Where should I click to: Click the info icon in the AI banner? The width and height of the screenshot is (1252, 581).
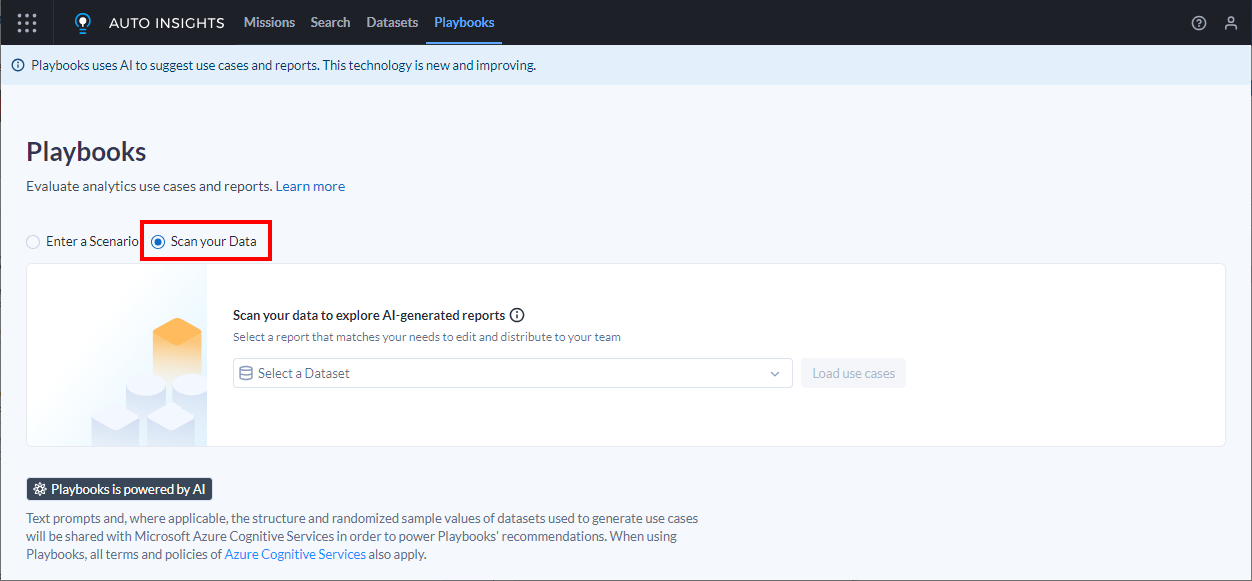[x=18, y=65]
